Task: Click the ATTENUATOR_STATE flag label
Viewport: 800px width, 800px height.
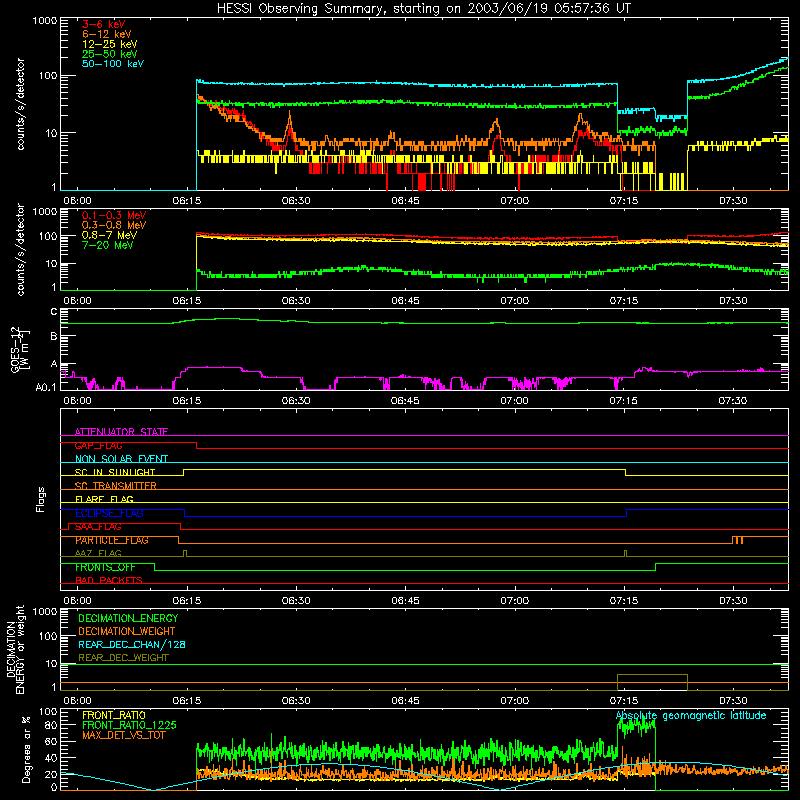Action: 121,432
